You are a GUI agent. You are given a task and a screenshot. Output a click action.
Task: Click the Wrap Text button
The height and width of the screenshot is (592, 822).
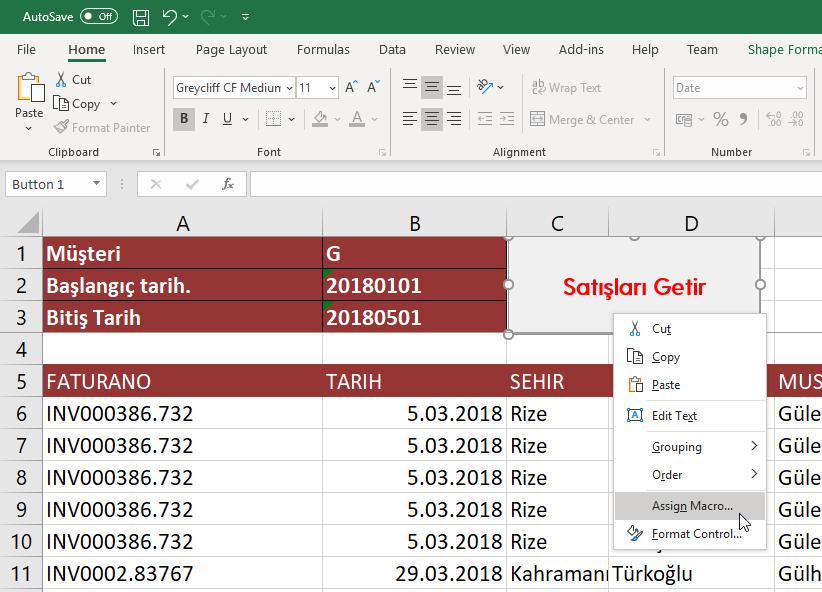coord(566,88)
